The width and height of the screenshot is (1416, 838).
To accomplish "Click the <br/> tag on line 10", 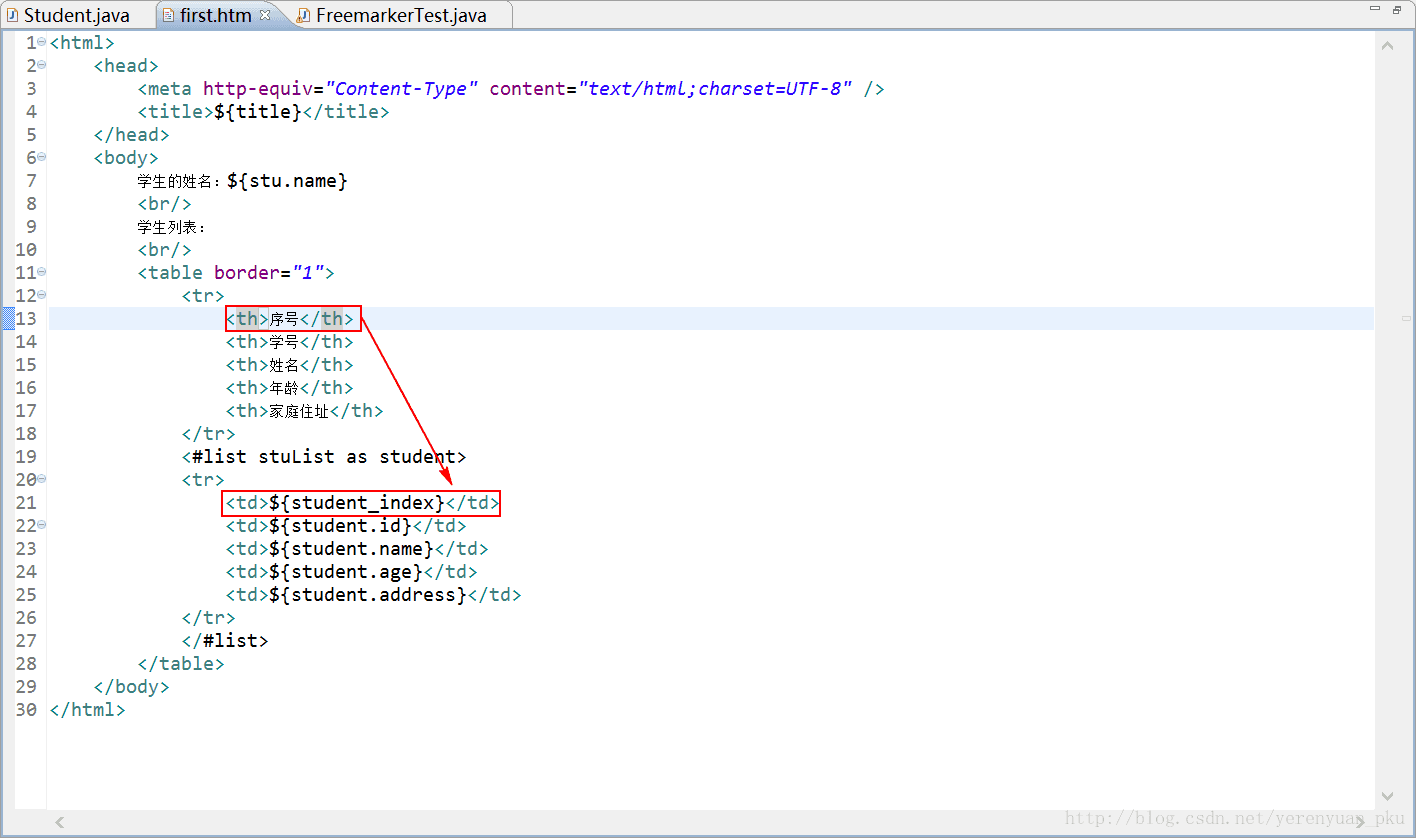I will coord(165,249).
